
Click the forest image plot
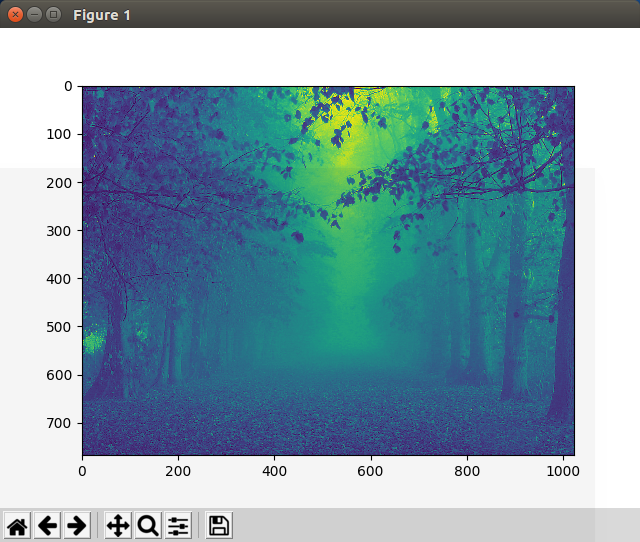329,271
